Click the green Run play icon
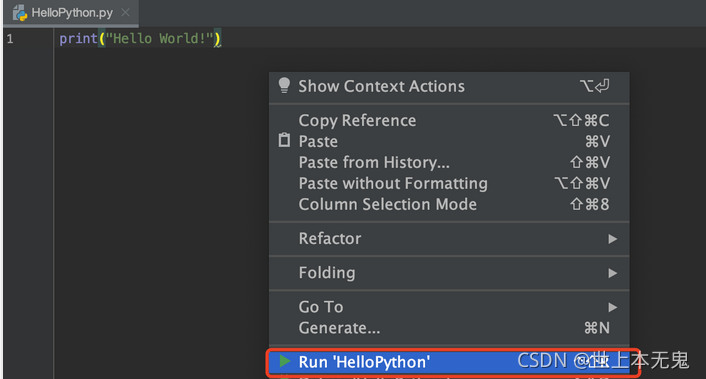This screenshot has width=706, height=379. tap(285, 361)
